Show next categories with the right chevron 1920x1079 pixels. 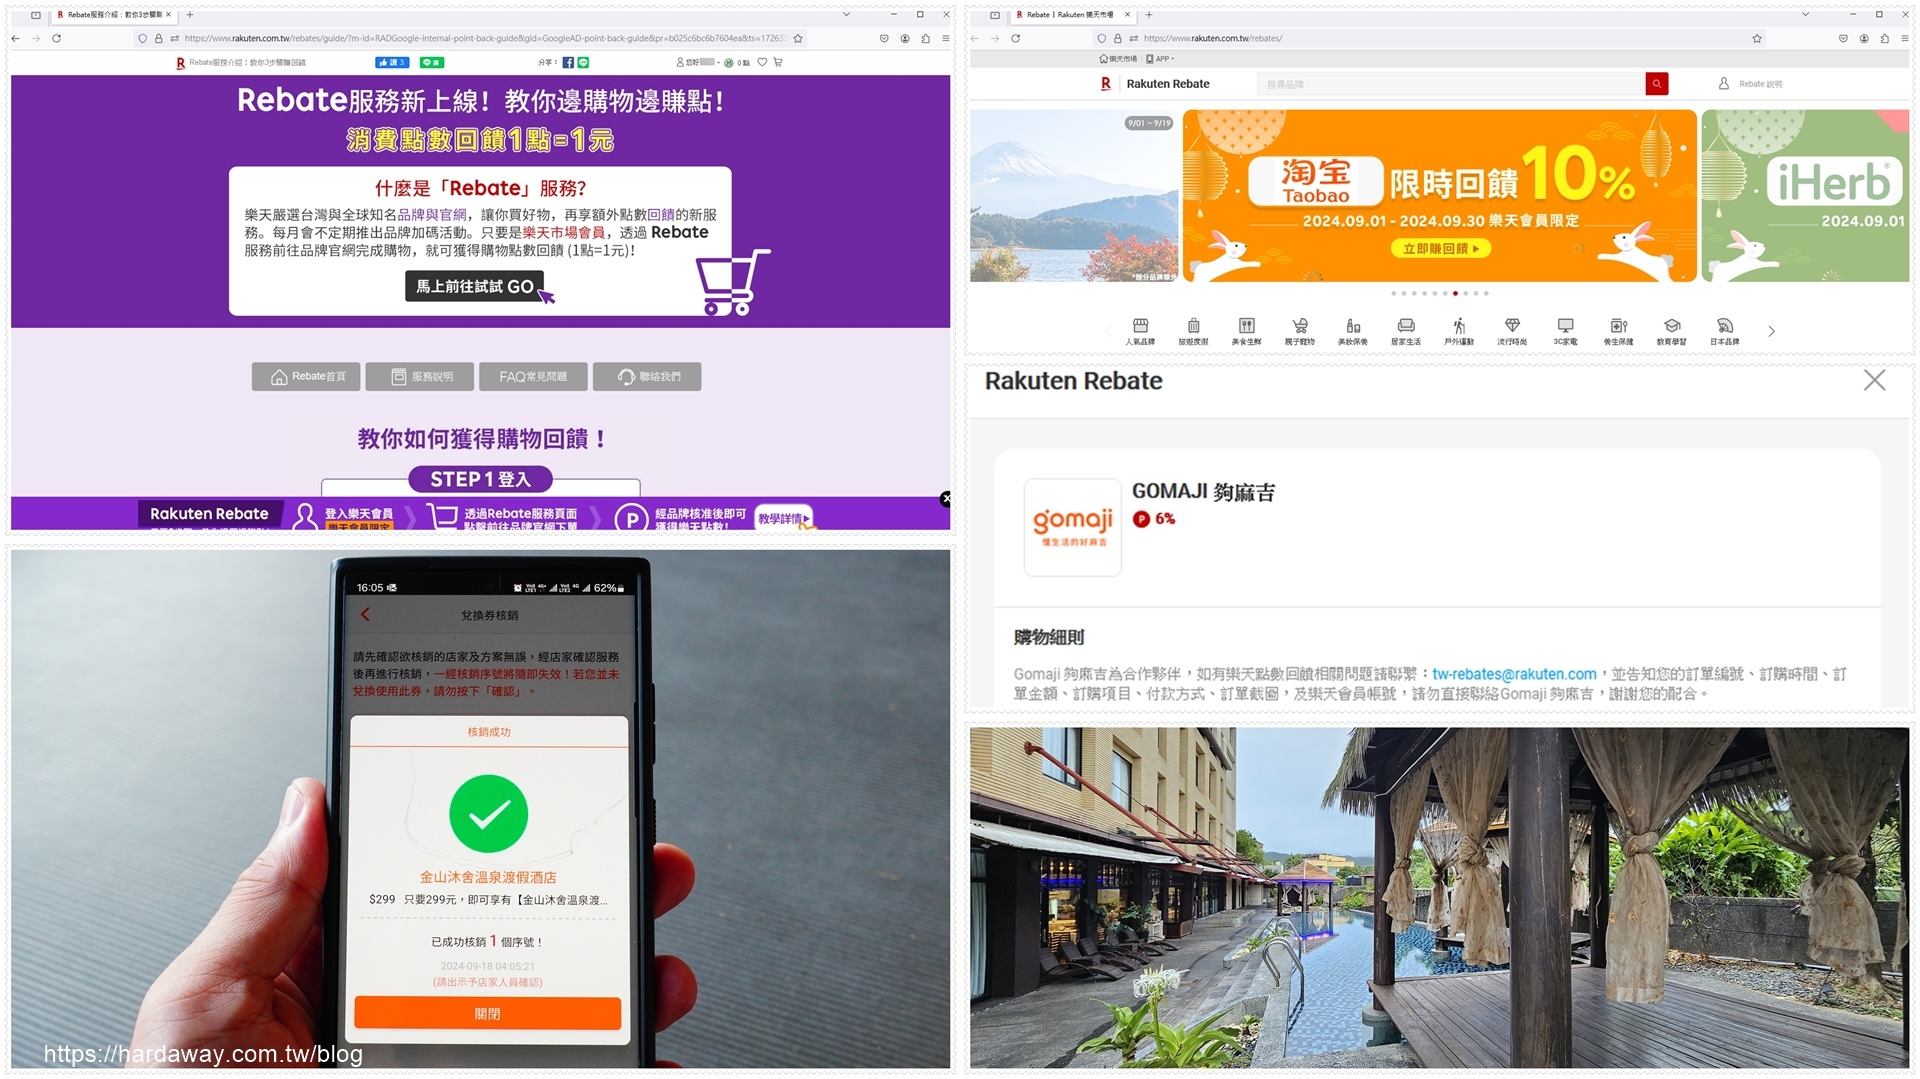click(x=1771, y=331)
